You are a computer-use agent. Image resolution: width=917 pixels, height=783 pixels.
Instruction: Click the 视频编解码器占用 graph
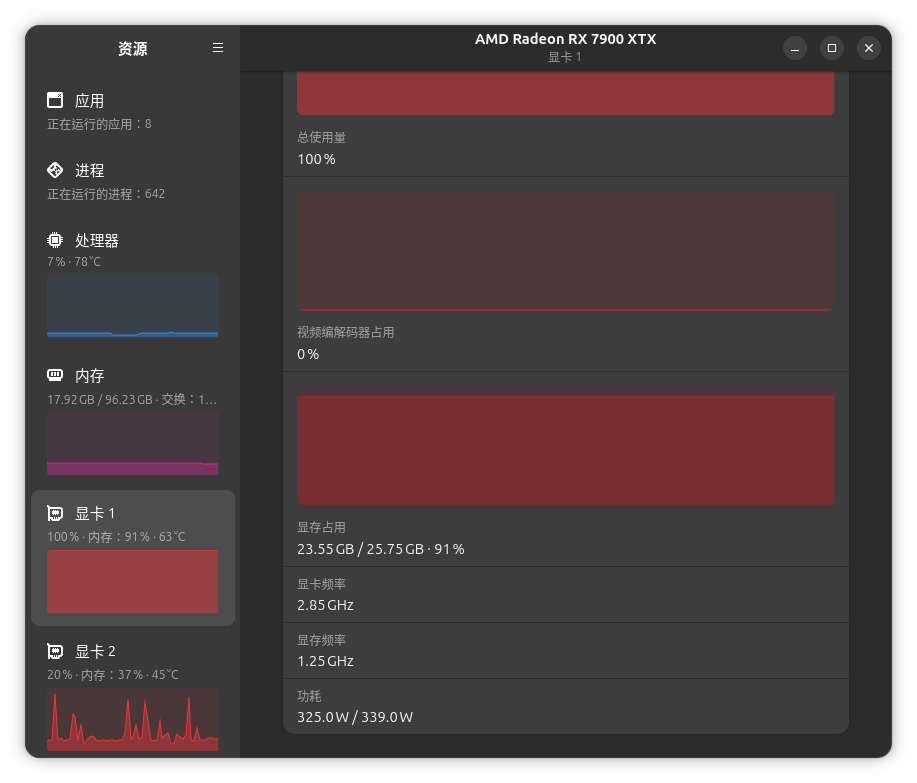(566, 251)
